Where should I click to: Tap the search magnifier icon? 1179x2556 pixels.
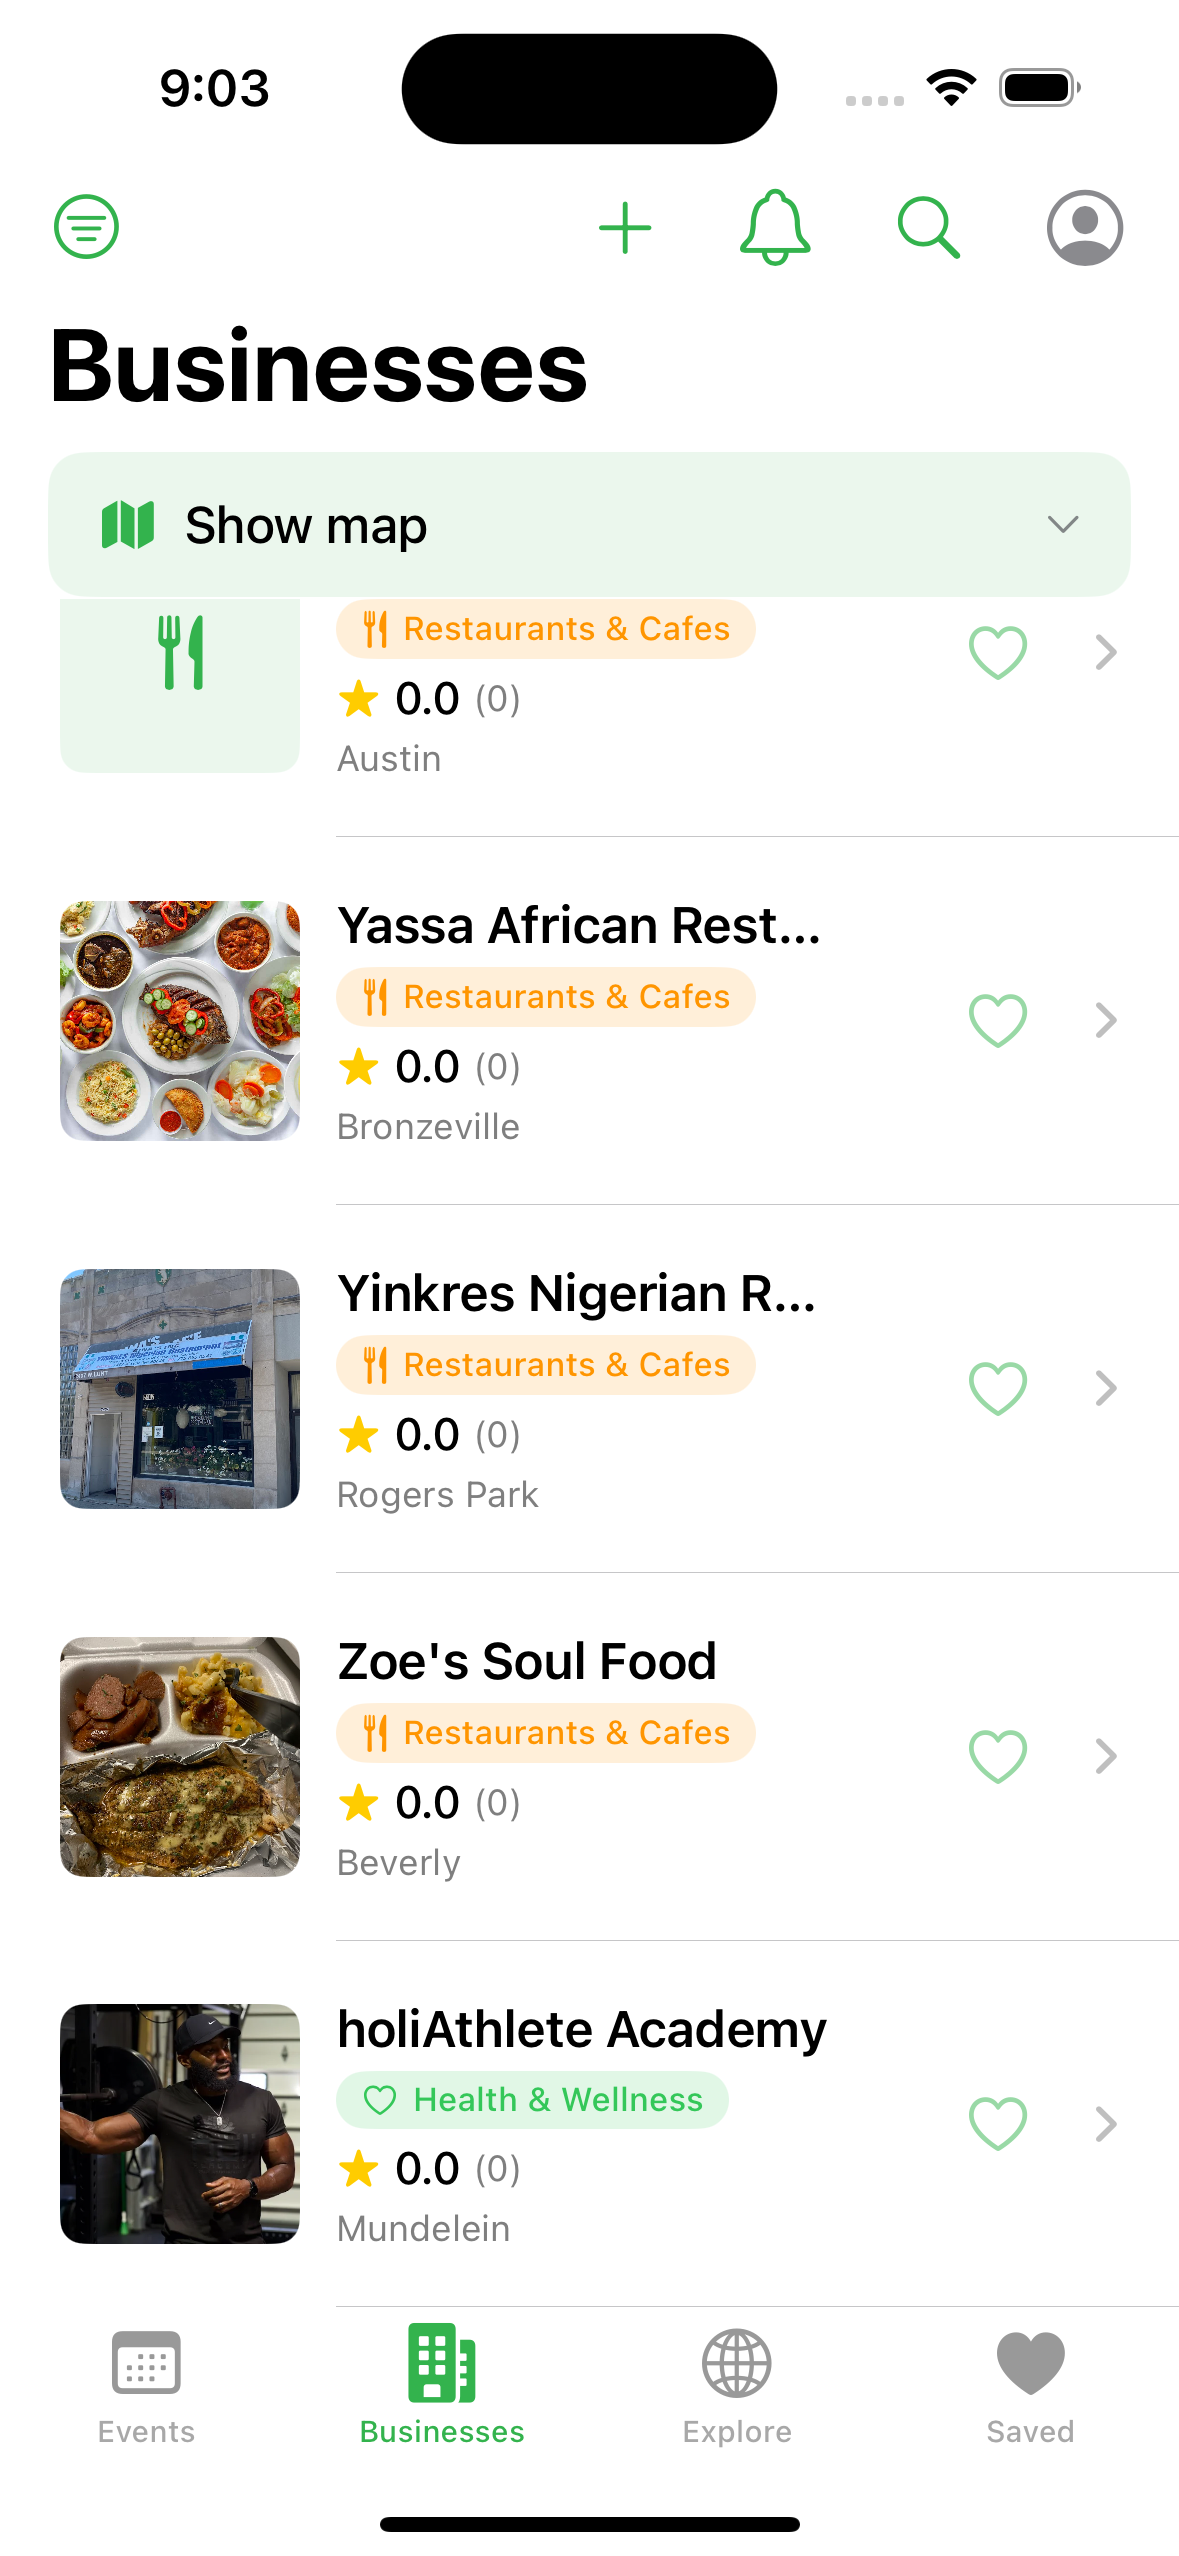(928, 228)
